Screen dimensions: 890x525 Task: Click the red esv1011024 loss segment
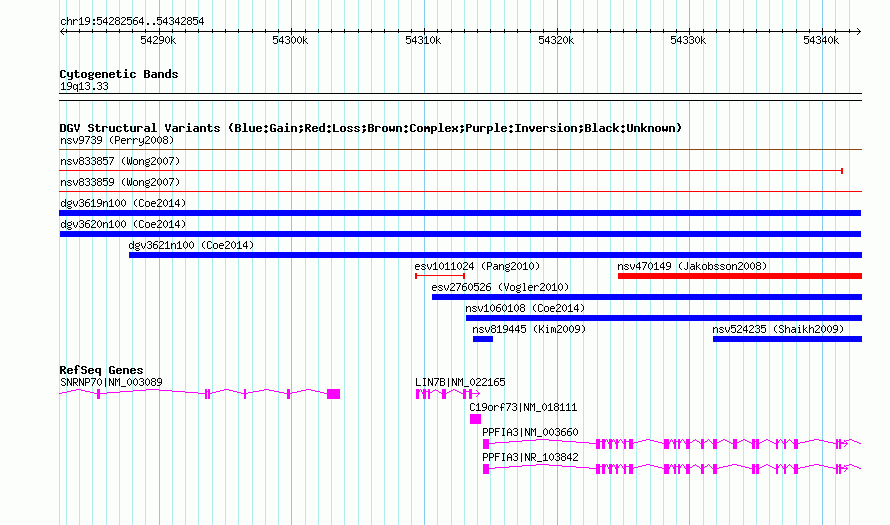click(x=440, y=276)
